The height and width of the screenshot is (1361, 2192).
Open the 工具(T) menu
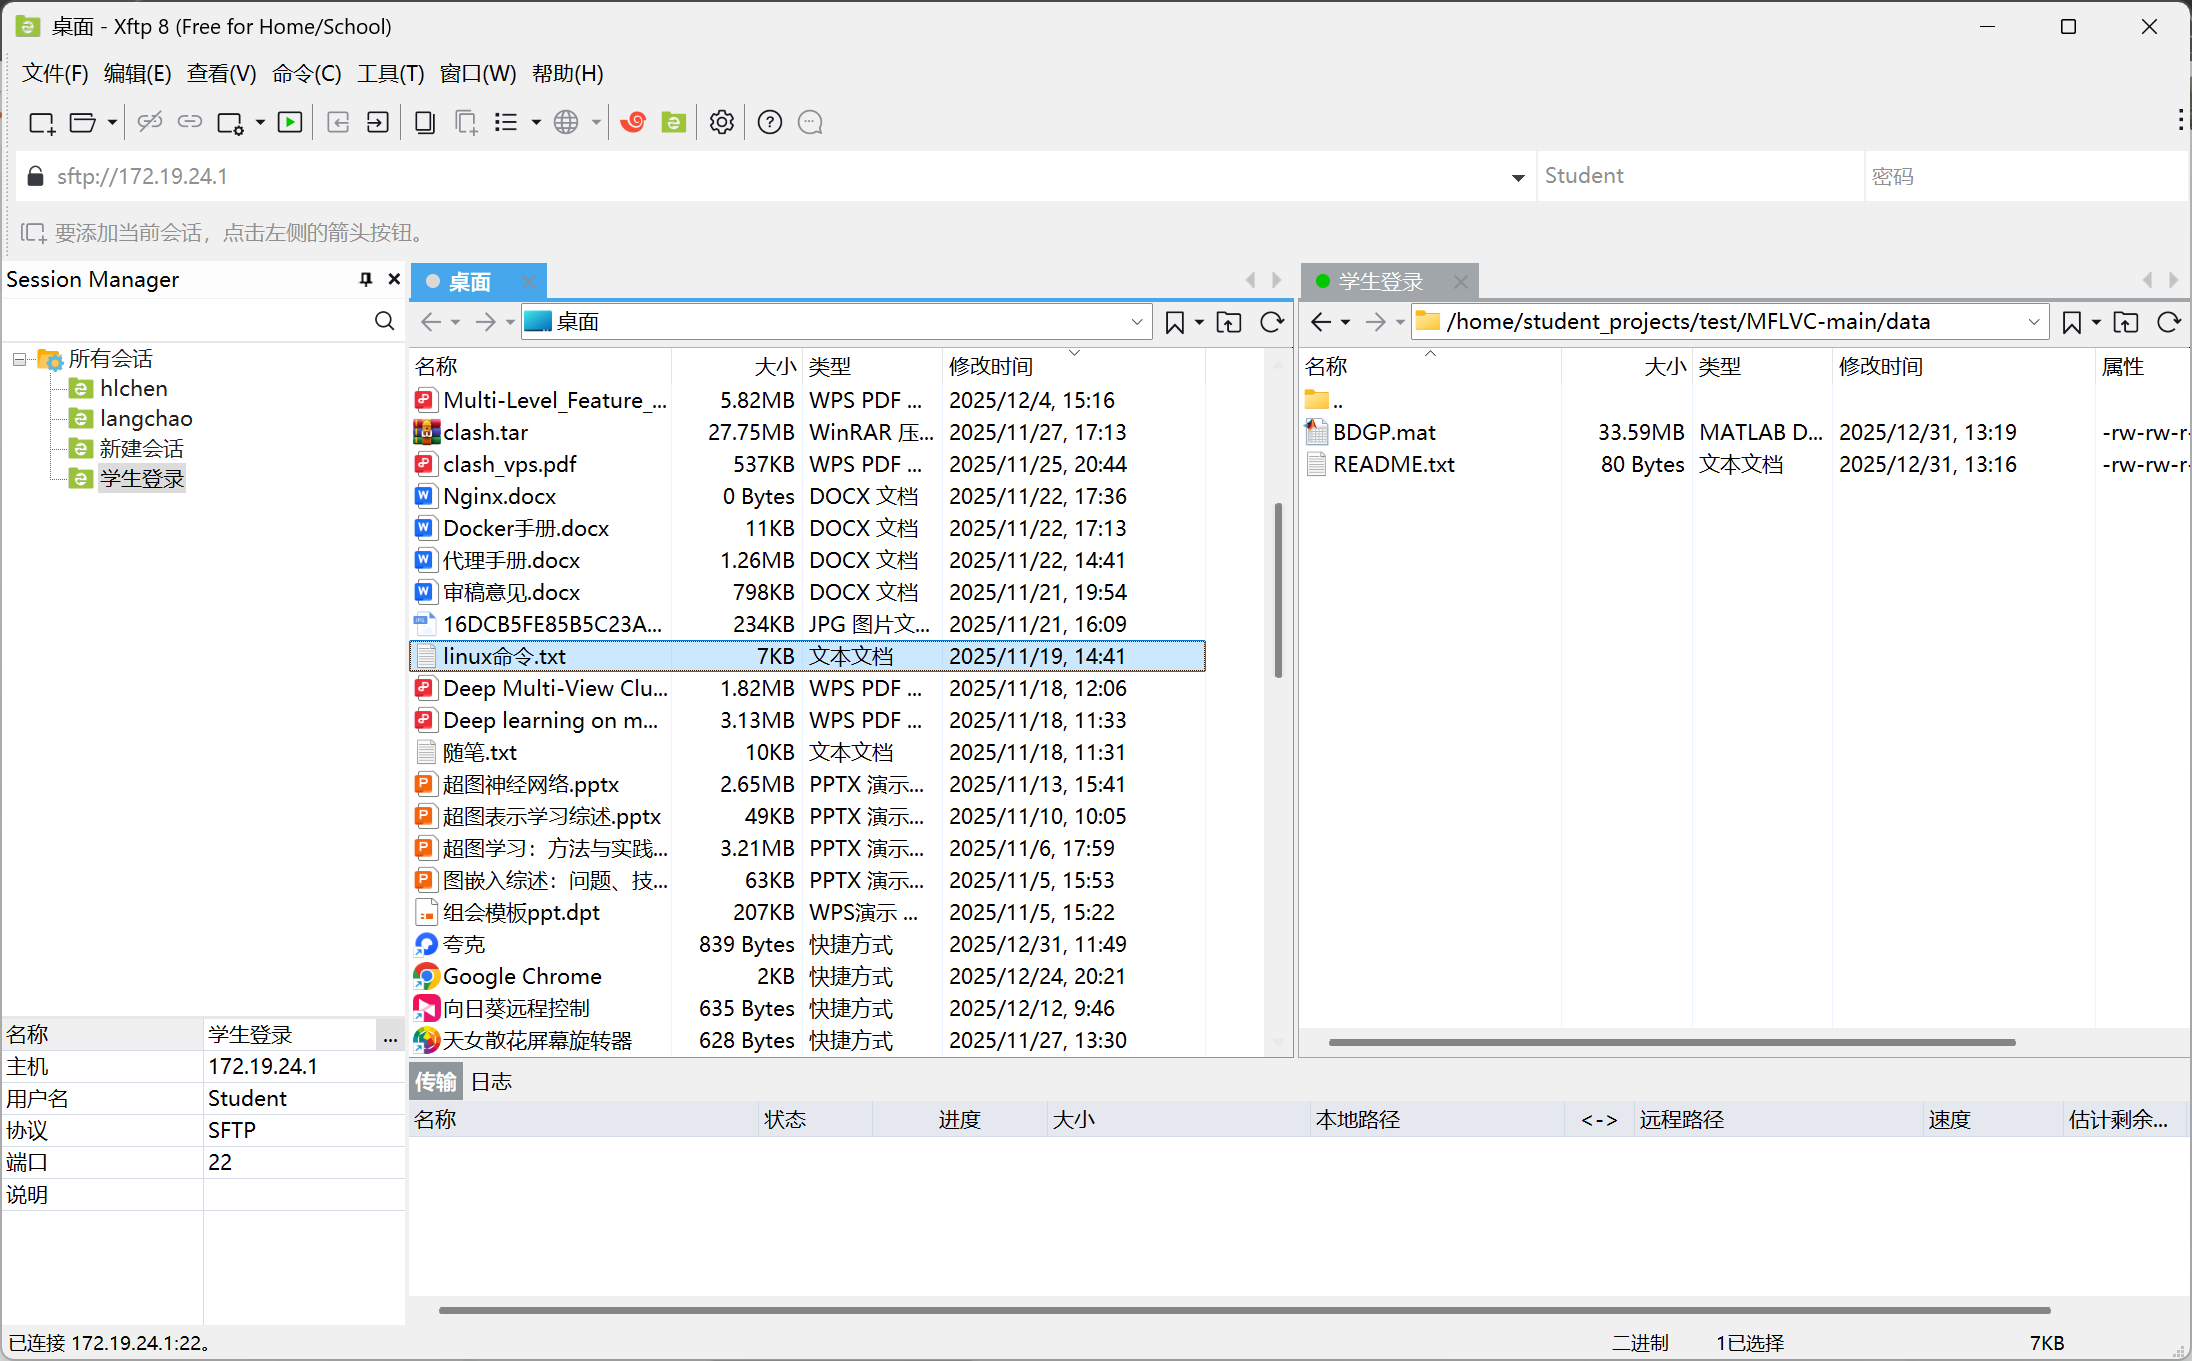tap(390, 73)
